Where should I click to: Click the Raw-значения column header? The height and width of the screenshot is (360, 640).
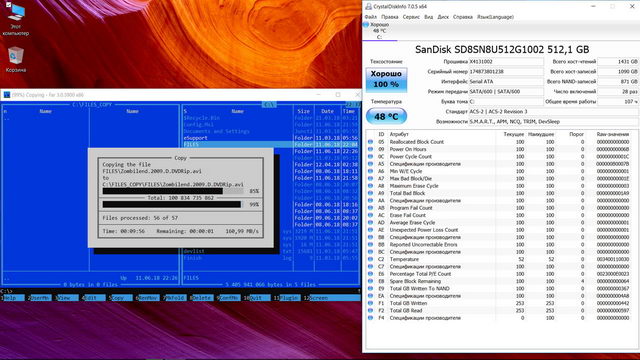[613, 134]
